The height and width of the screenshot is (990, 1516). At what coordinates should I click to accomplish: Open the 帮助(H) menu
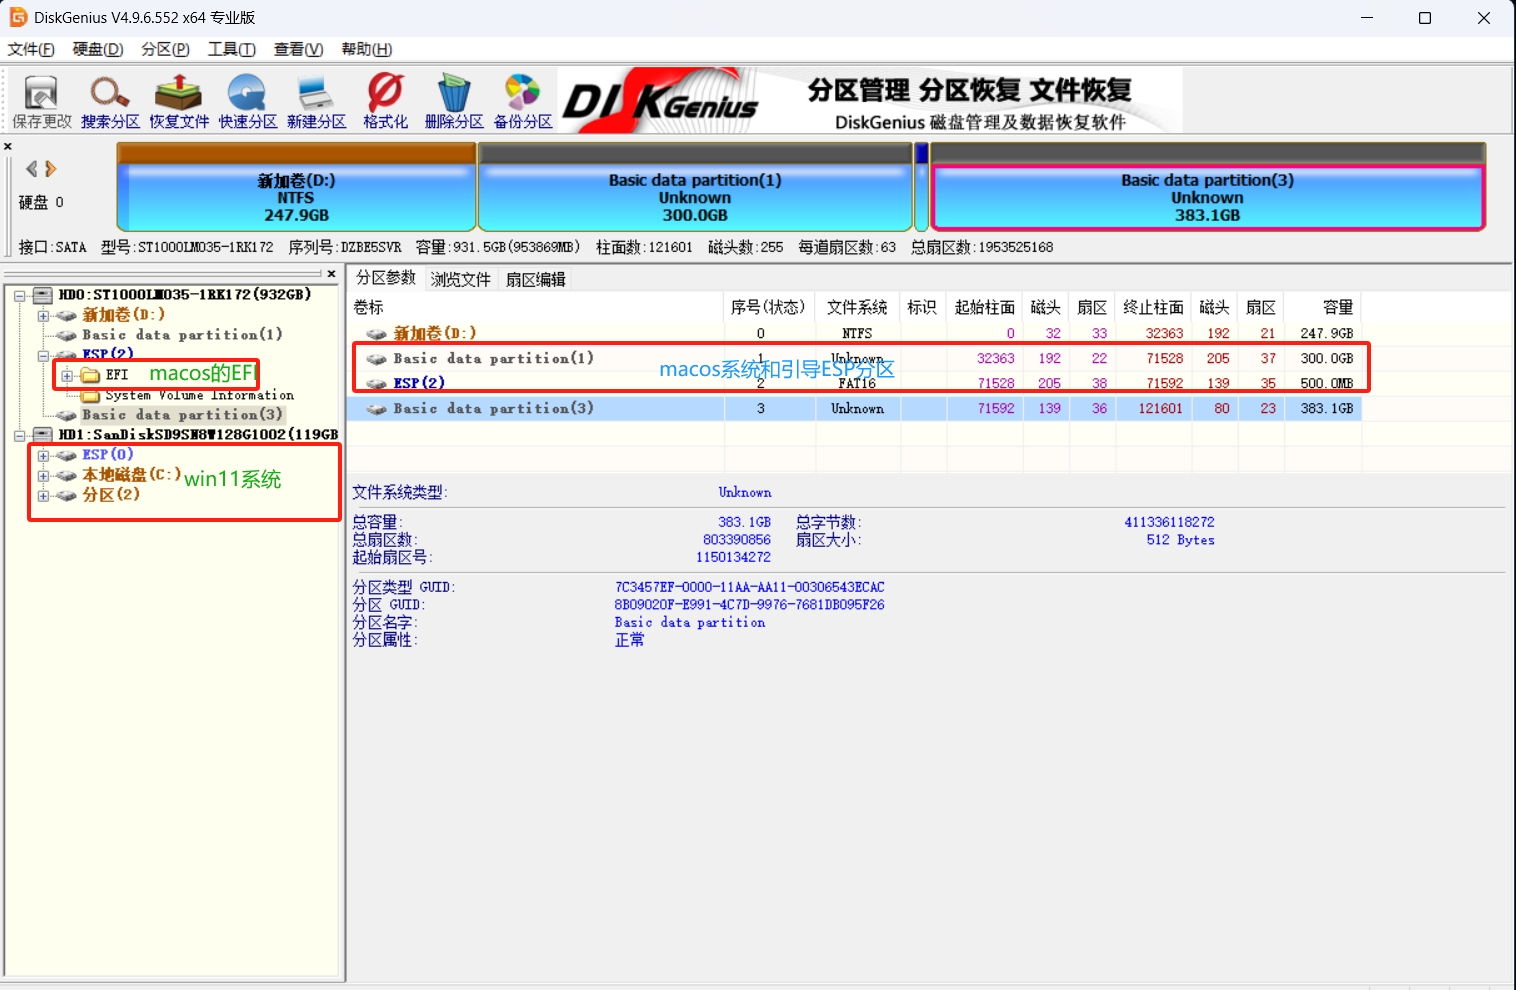tap(366, 49)
